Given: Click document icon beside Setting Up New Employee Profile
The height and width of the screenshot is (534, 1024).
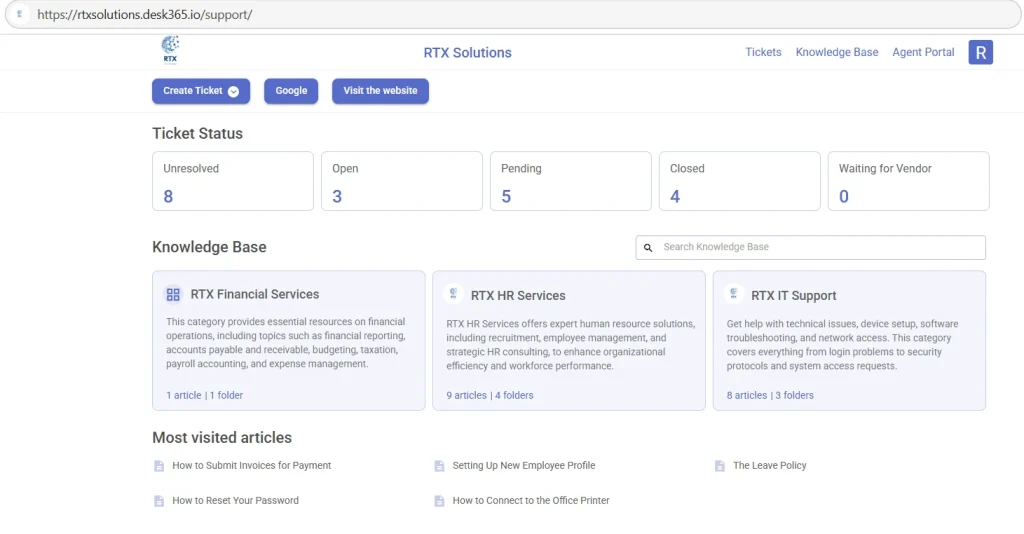Looking at the screenshot, I should (x=439, y=466).
